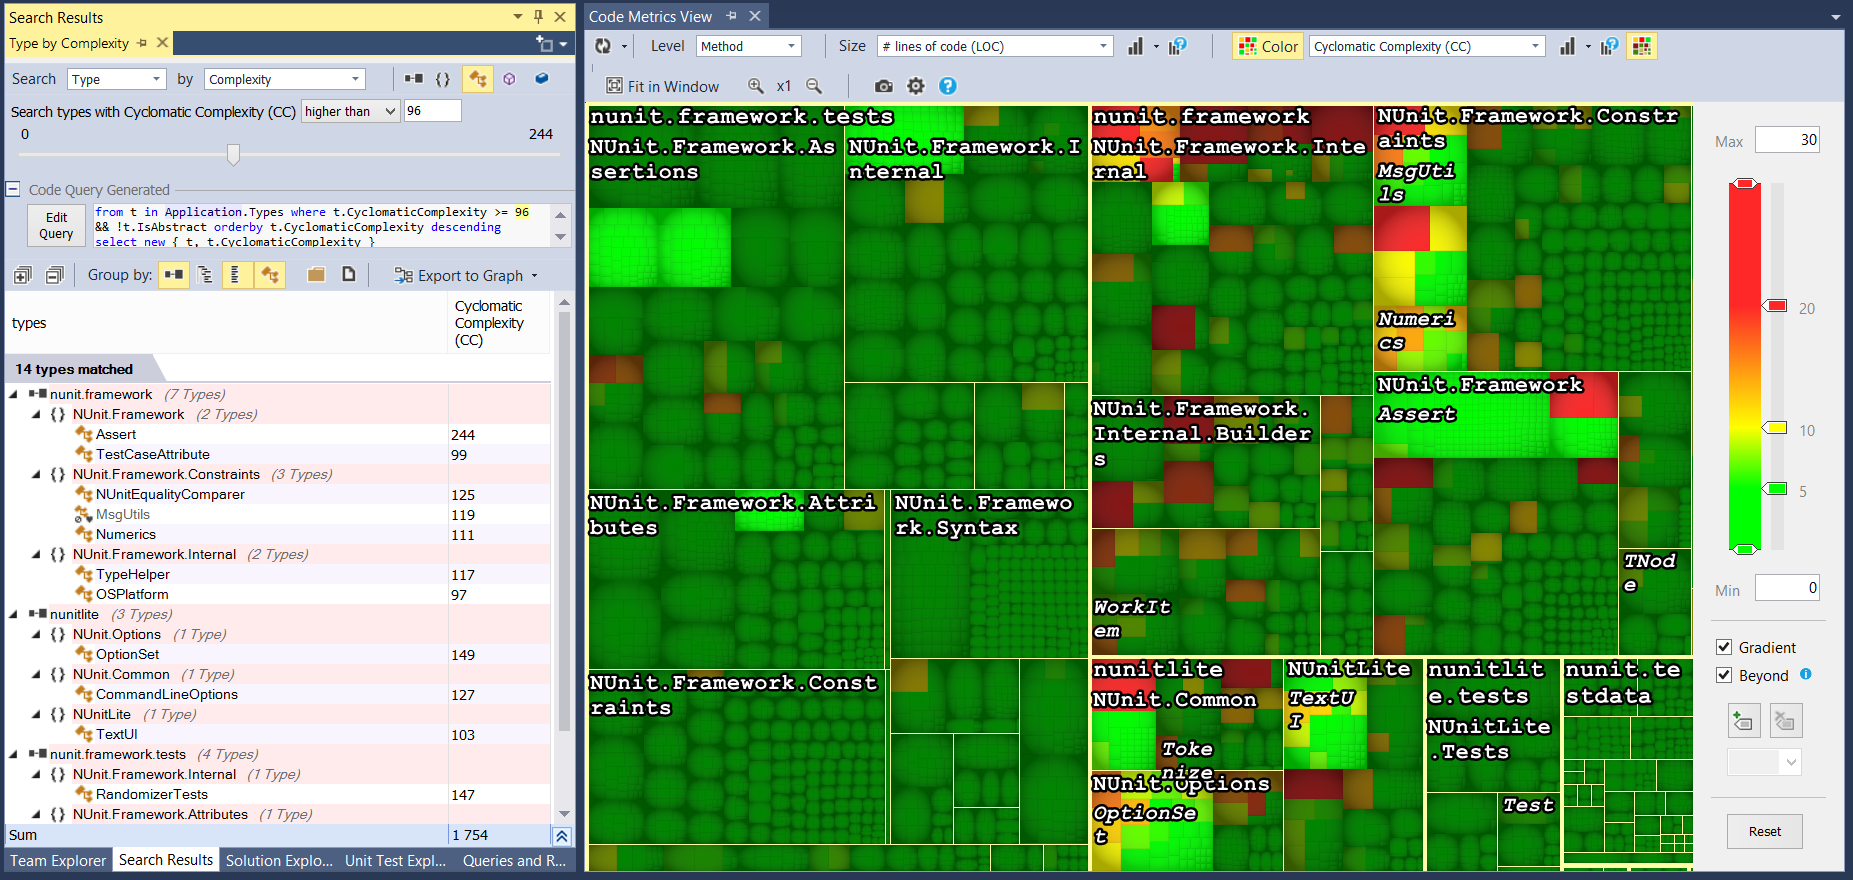Switch to Queries and Rules tab
The width and height of the screenshot is (1853, 880).
[x=514, y=860]
